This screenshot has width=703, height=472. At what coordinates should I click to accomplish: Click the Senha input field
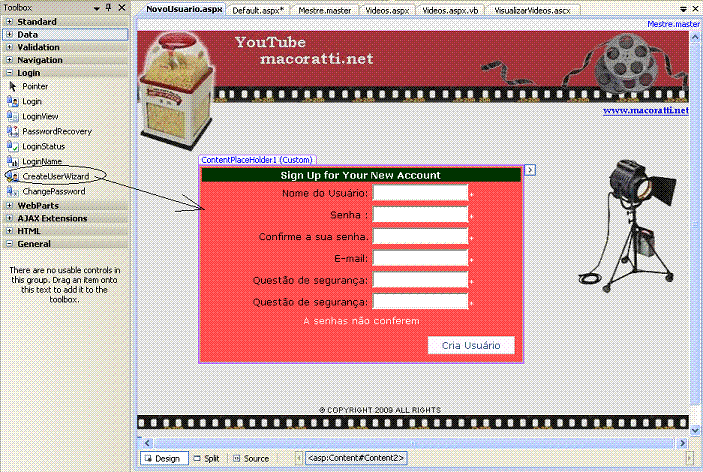click(421, 214)
